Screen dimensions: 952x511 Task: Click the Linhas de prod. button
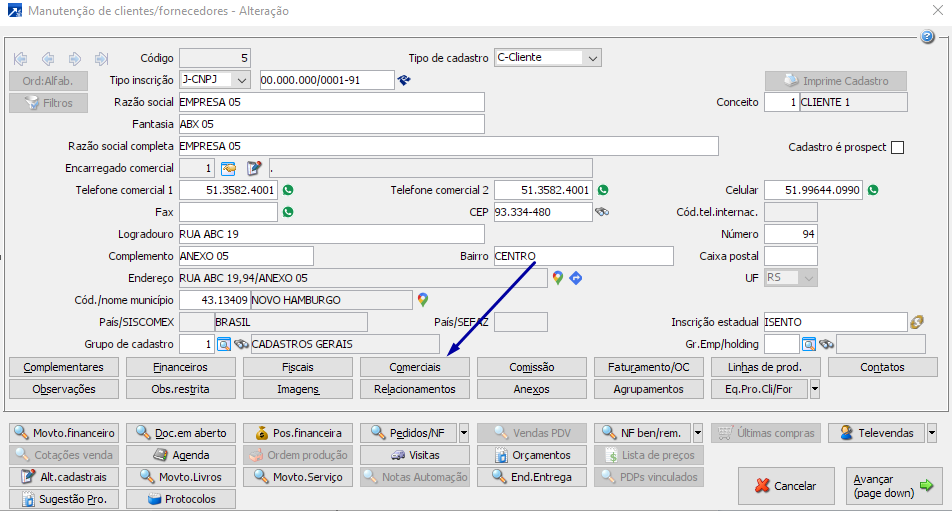[x=765, y=367]
